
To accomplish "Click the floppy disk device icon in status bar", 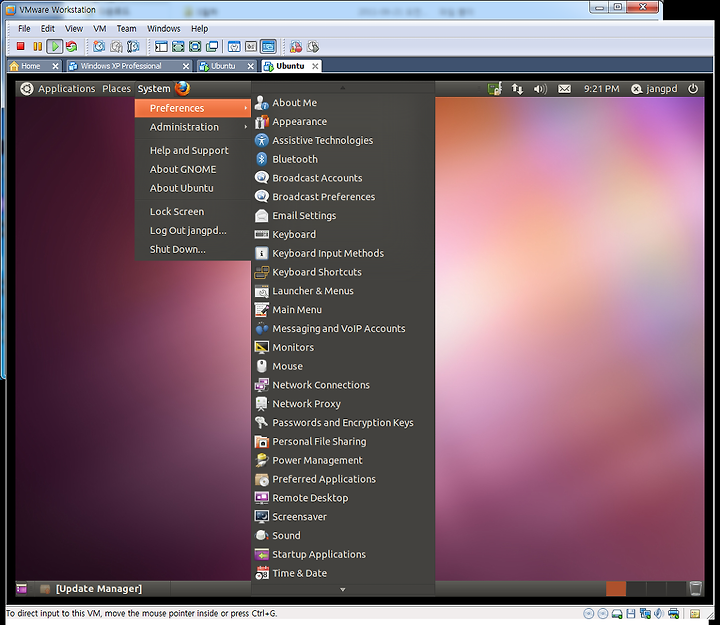I will coord(631,614).
